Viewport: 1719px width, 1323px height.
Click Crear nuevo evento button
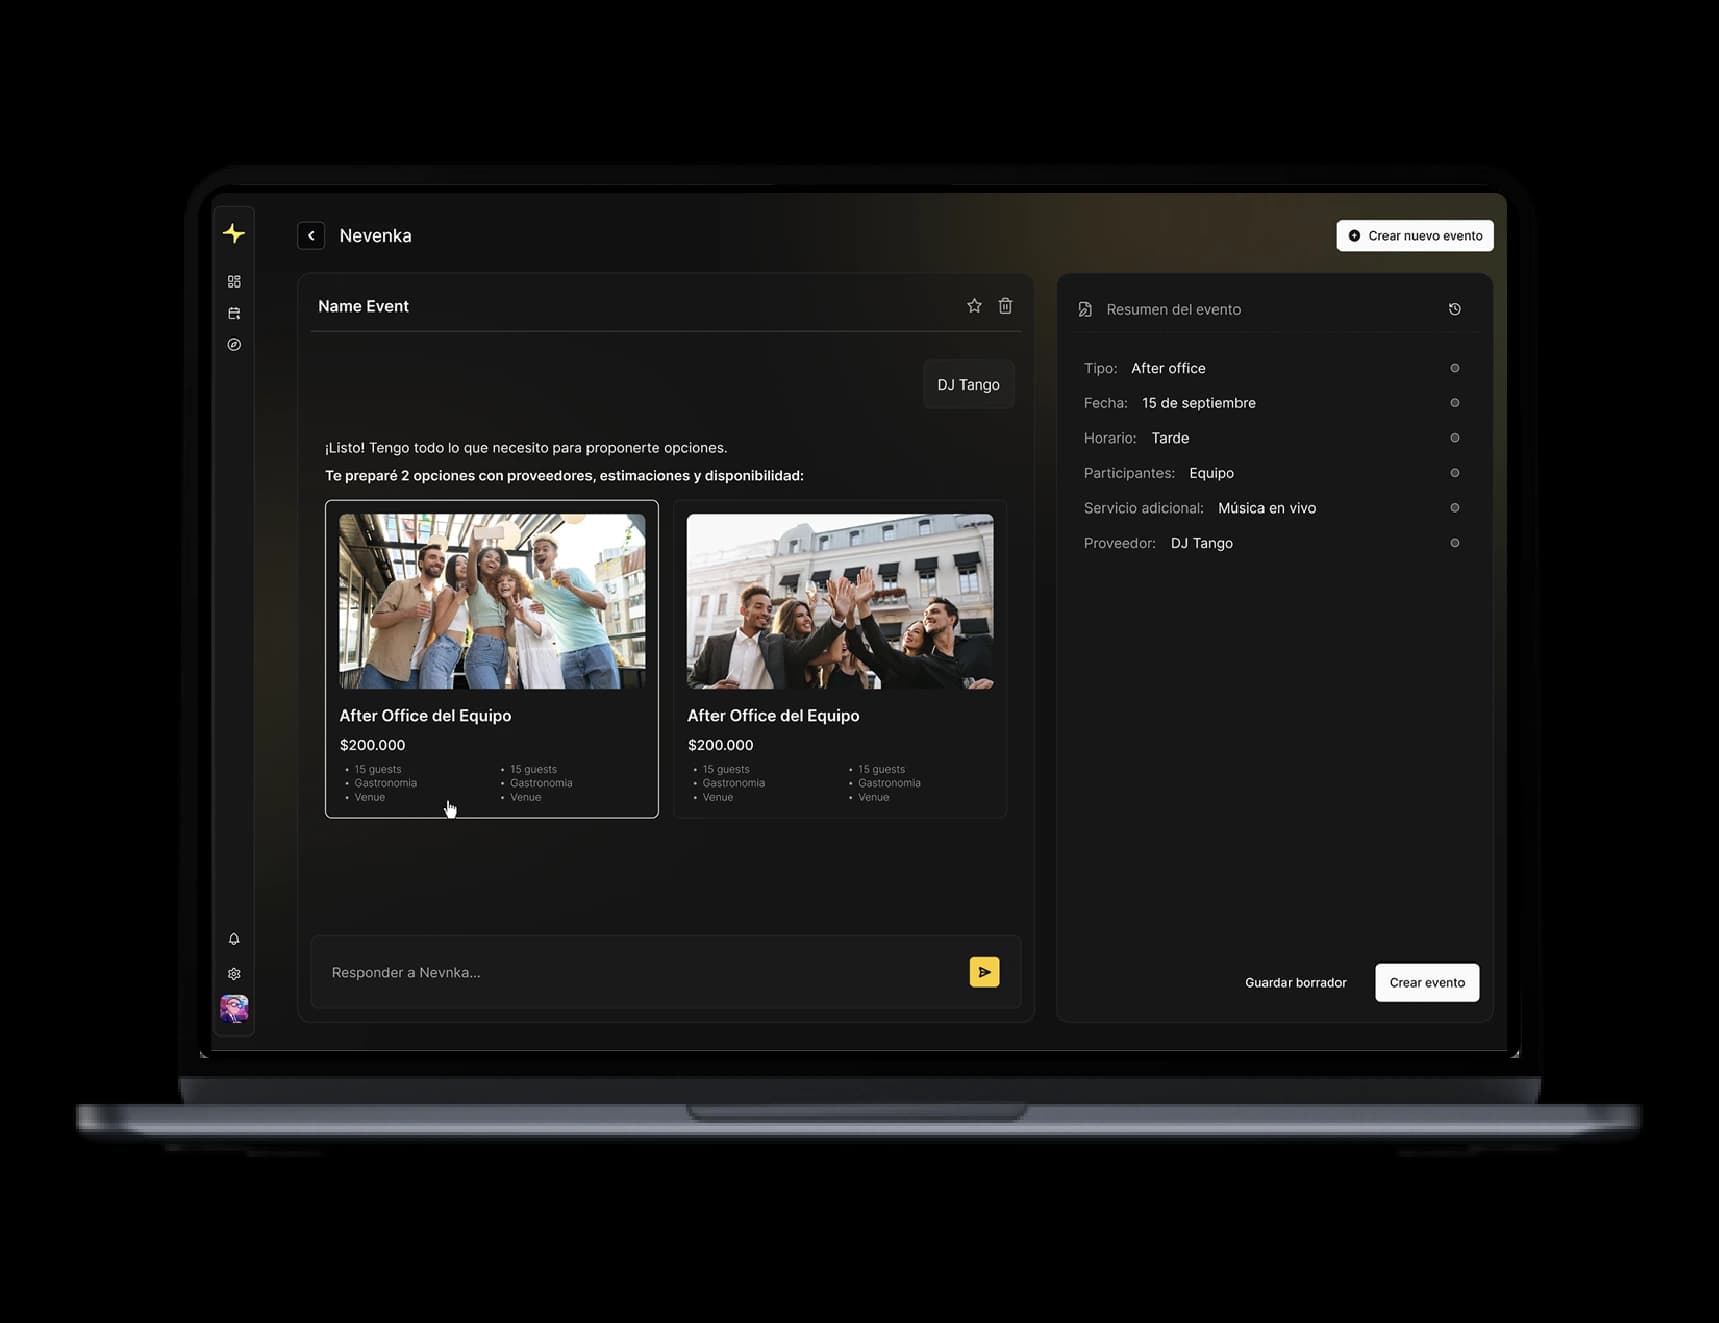click(x=1414, y=236)
